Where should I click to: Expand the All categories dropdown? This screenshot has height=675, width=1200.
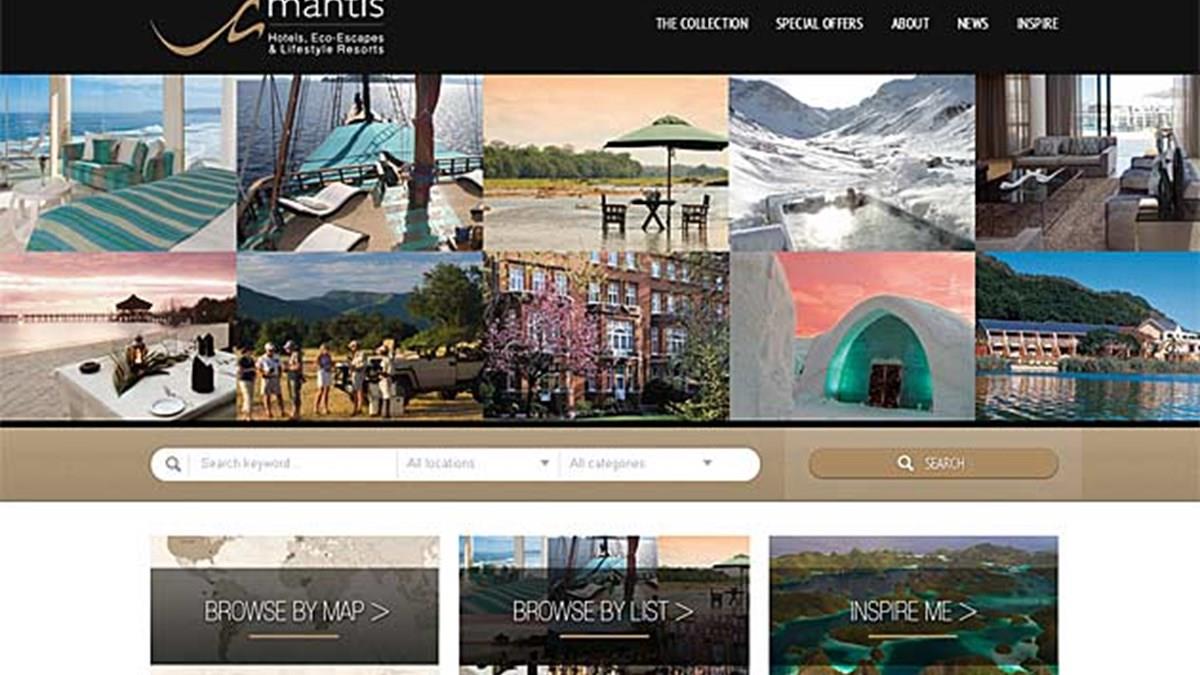tap(641, 464)
